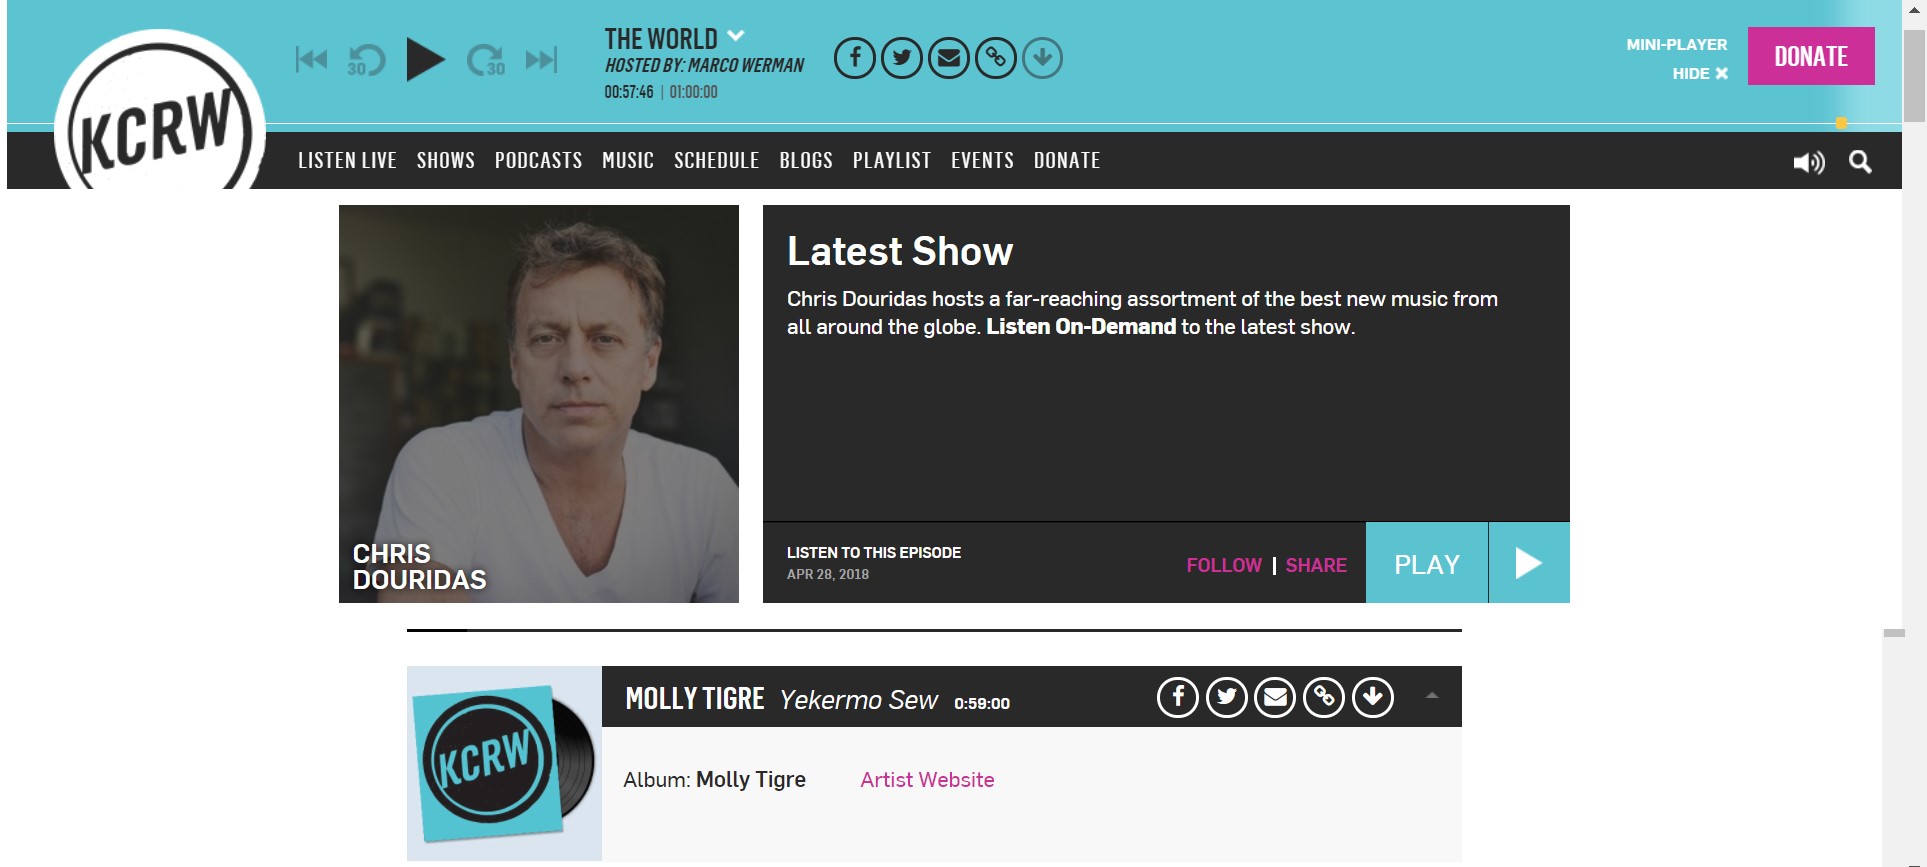
Task: Email The World episode link
Action: click(949, 58)
